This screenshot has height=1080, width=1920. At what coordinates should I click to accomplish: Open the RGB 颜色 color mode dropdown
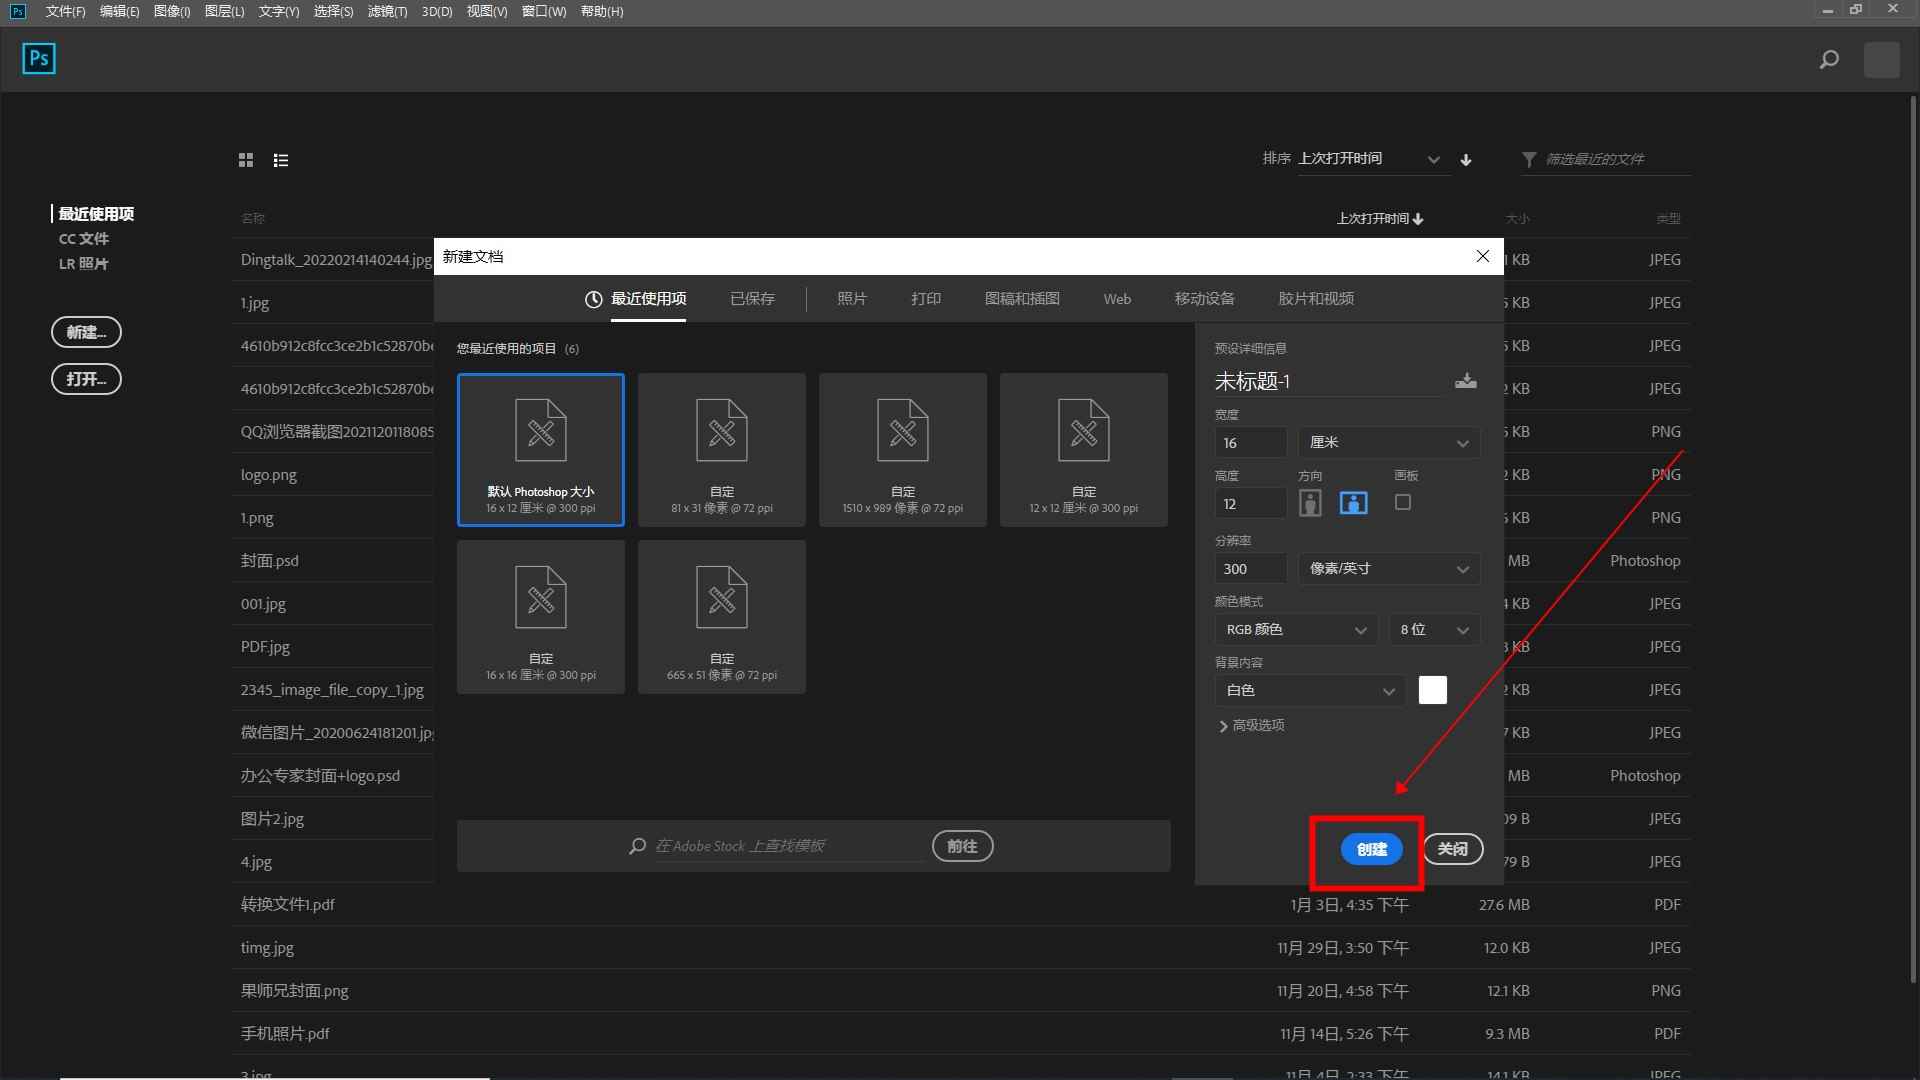1296,630
